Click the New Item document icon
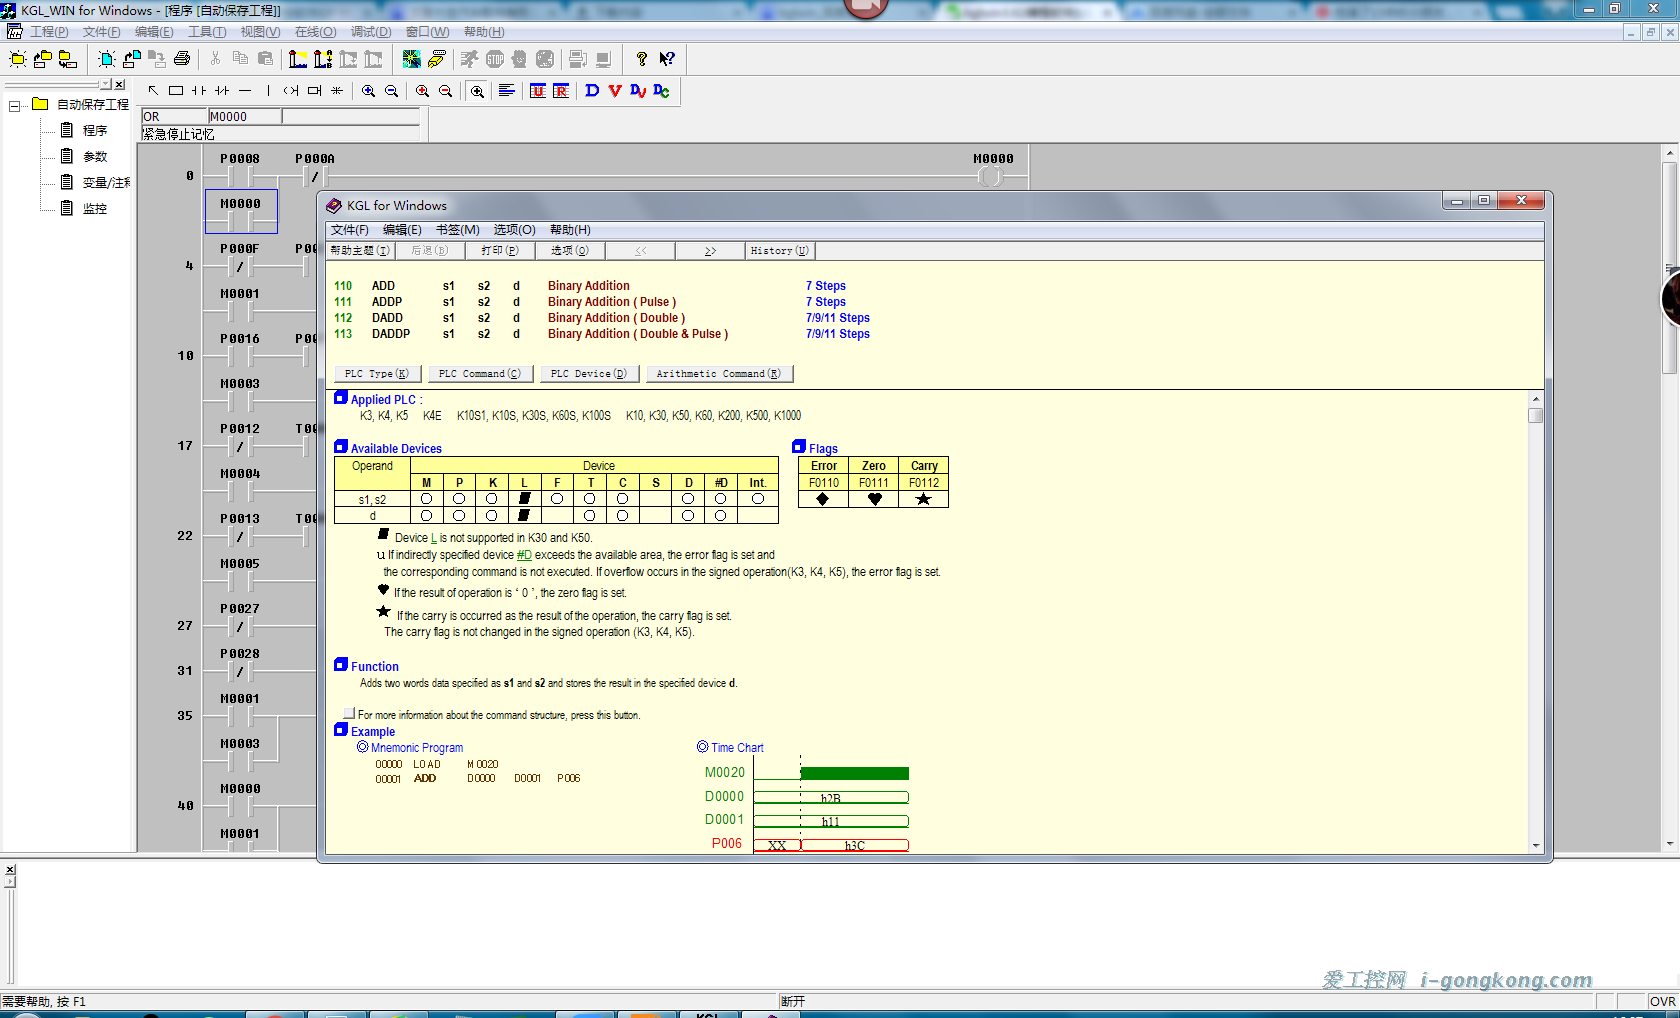Viewport: 1680px width, 1018px height. (x=107, y=59)
